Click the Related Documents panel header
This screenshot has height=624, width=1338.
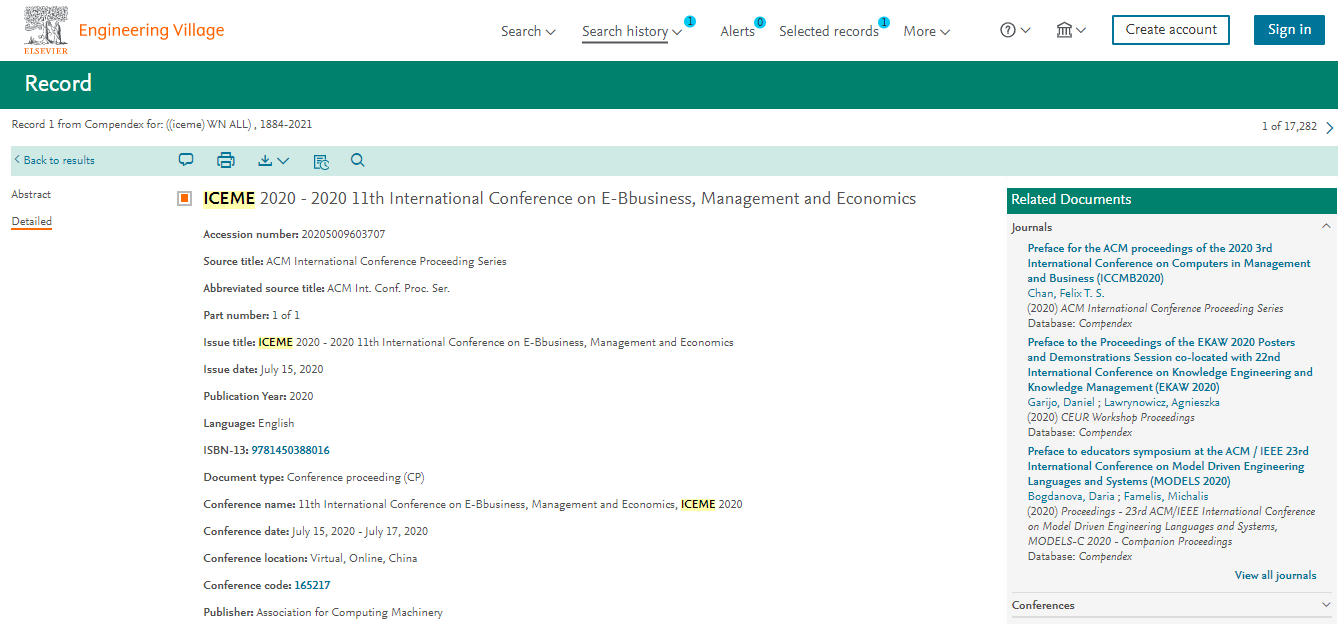[1172, 199]
